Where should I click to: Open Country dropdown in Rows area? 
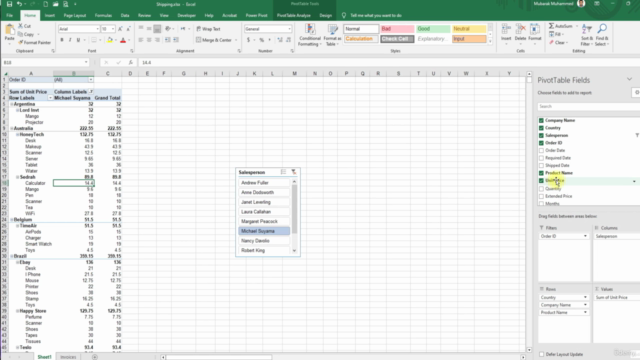(x=585, y=297)
